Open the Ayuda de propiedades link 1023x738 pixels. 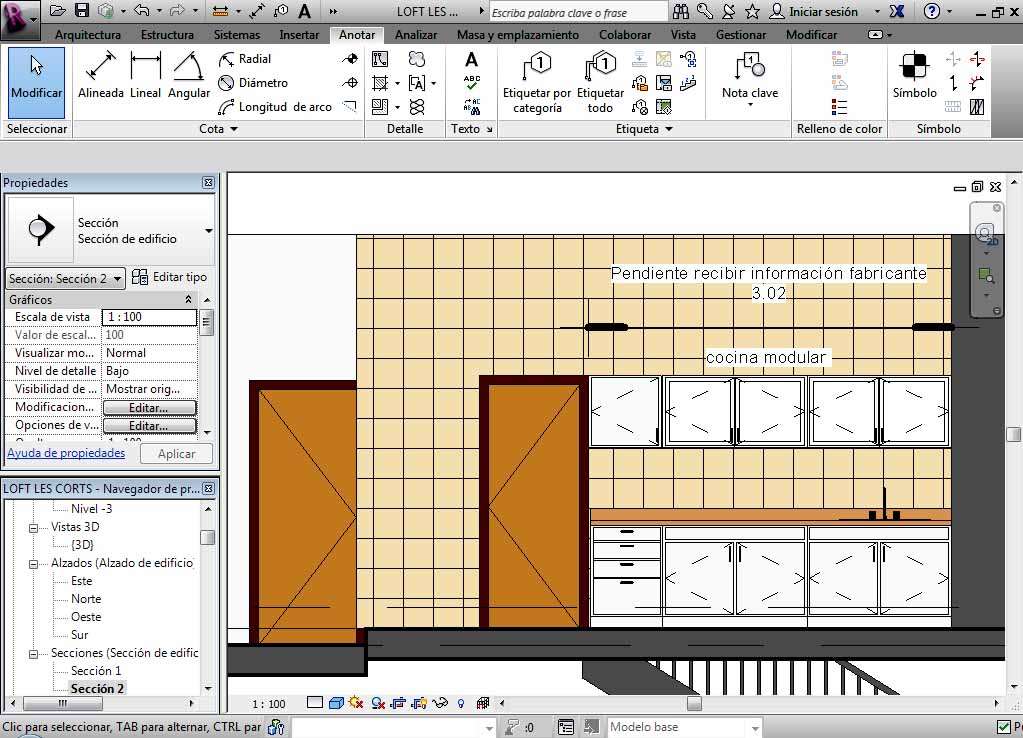coord(66,453)
